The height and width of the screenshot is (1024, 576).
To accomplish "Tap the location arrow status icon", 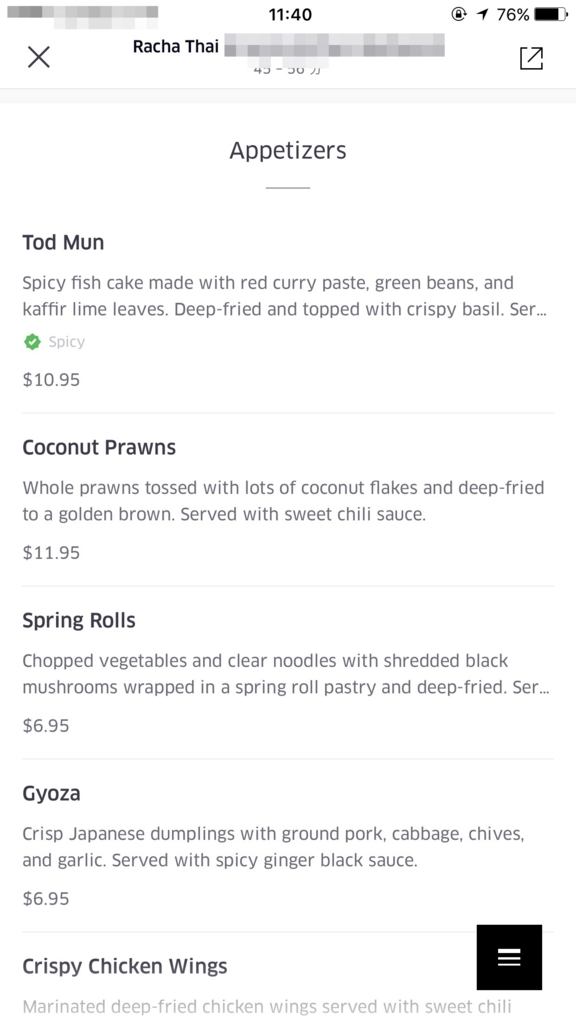I will 483,14.
